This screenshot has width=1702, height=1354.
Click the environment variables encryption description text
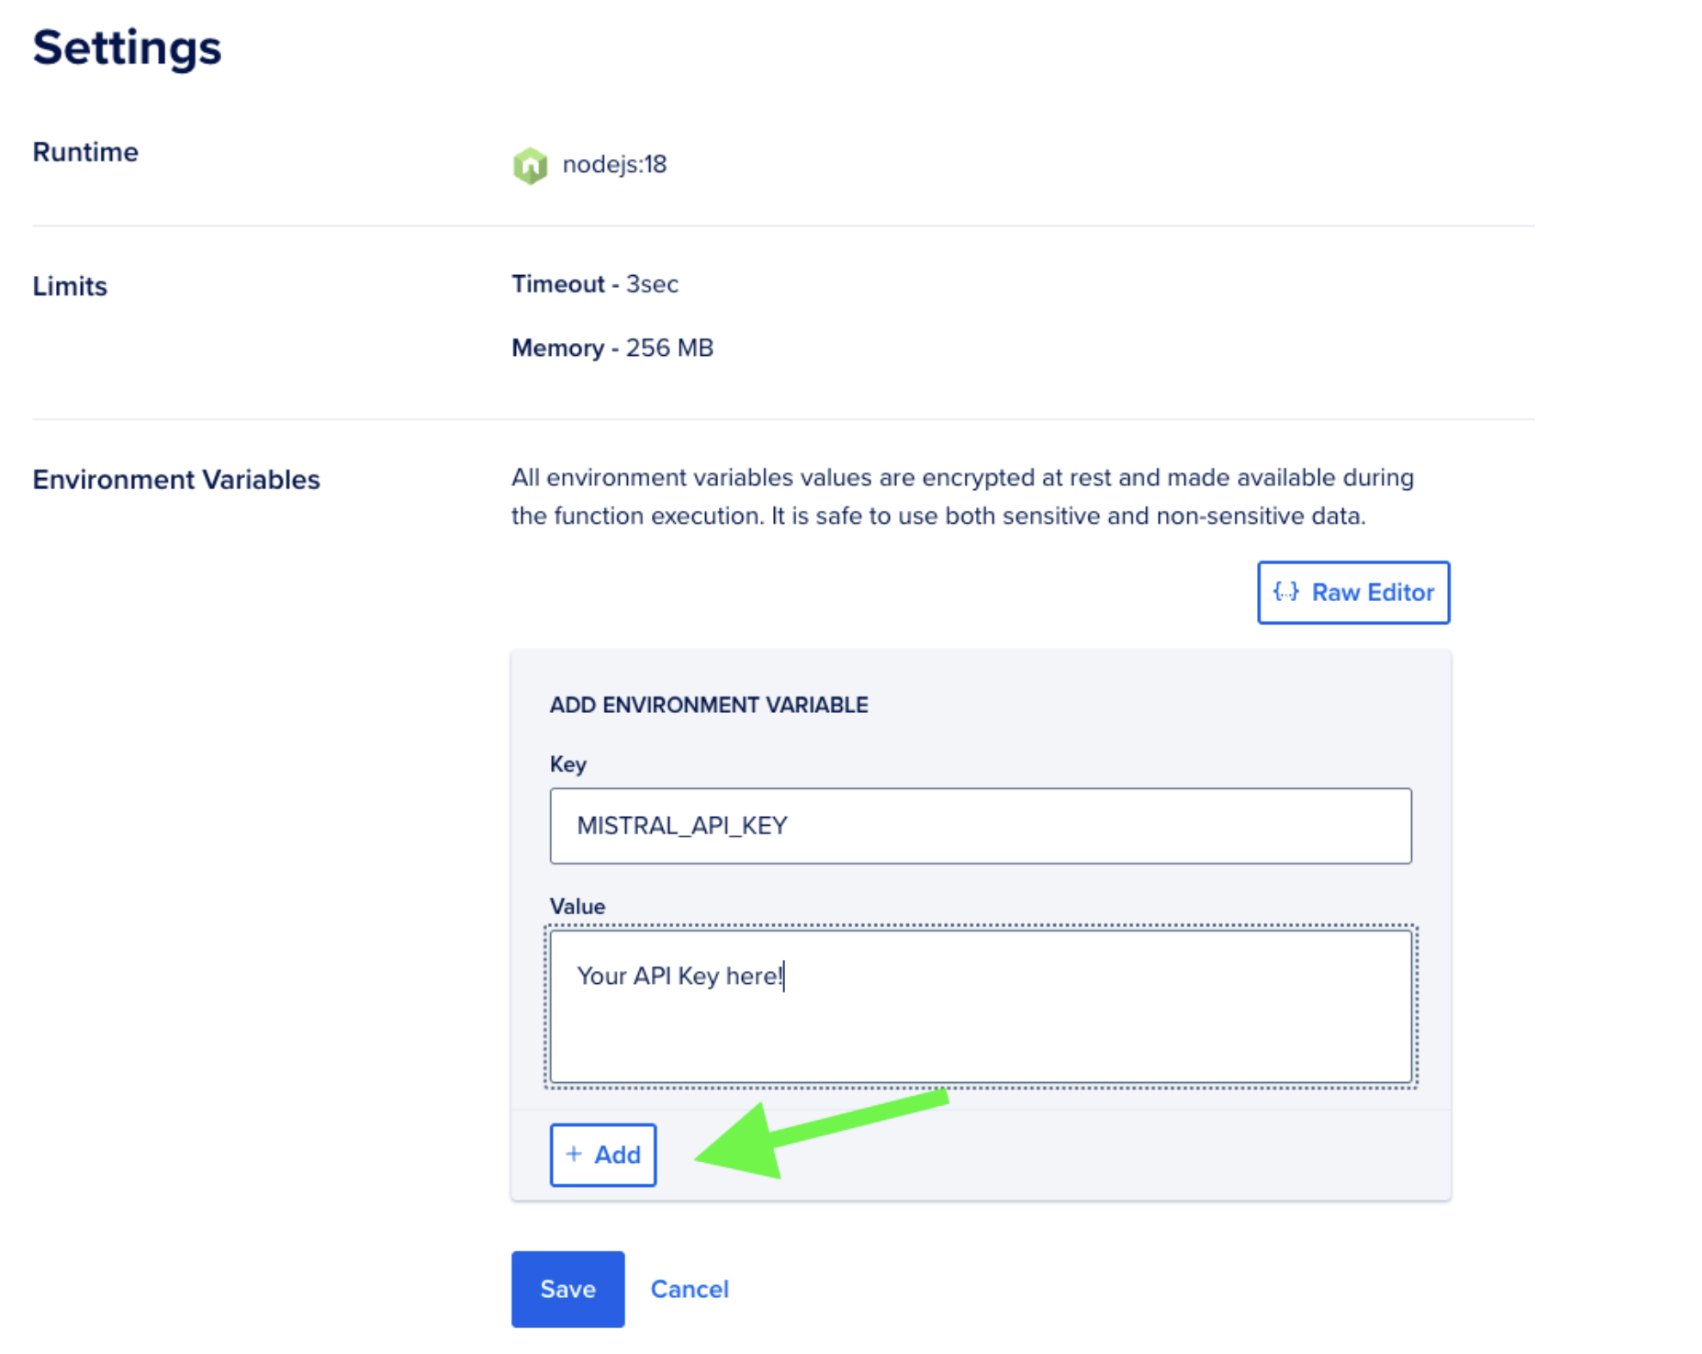tap(962, 497)
